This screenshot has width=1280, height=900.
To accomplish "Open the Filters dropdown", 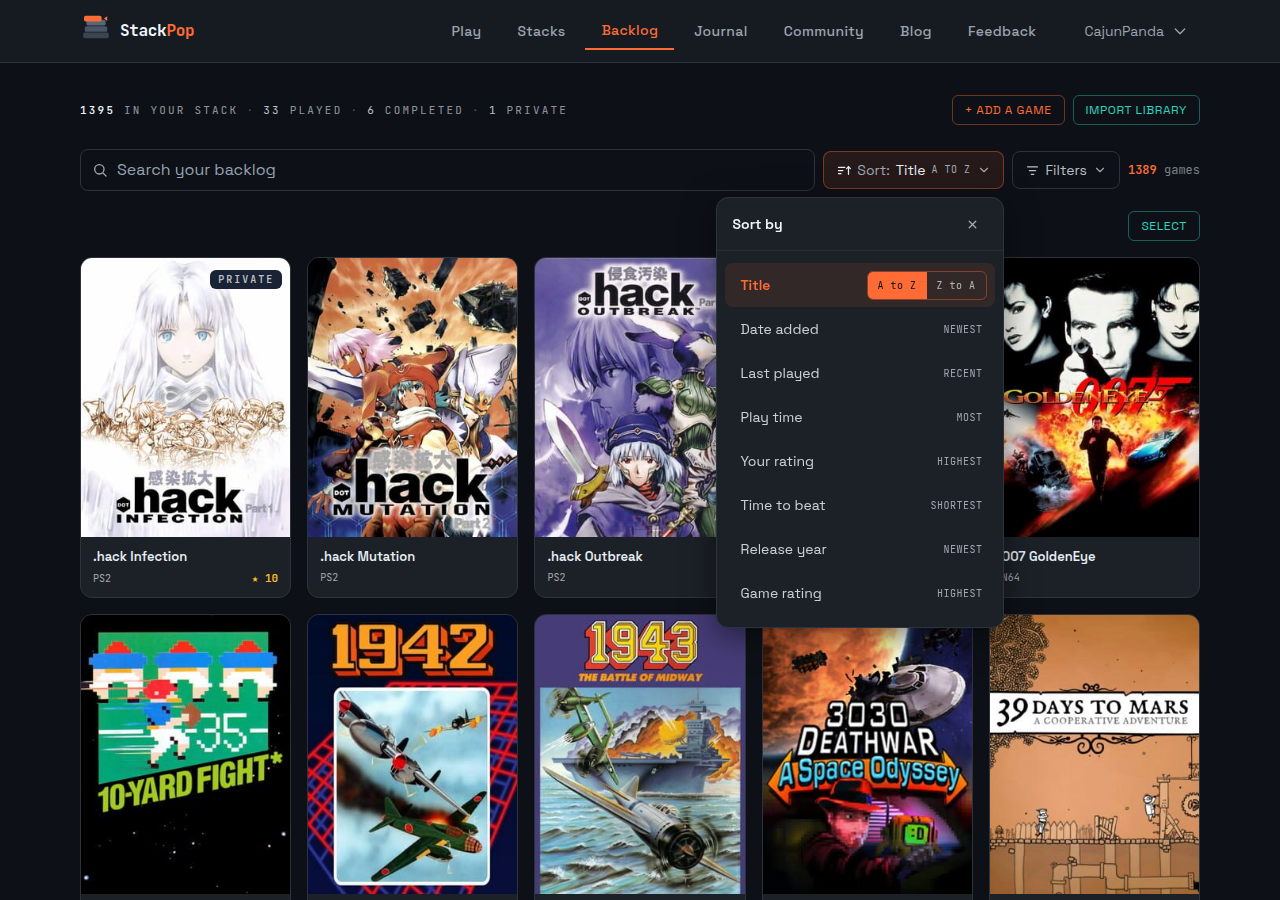I will click(1065, 170).
